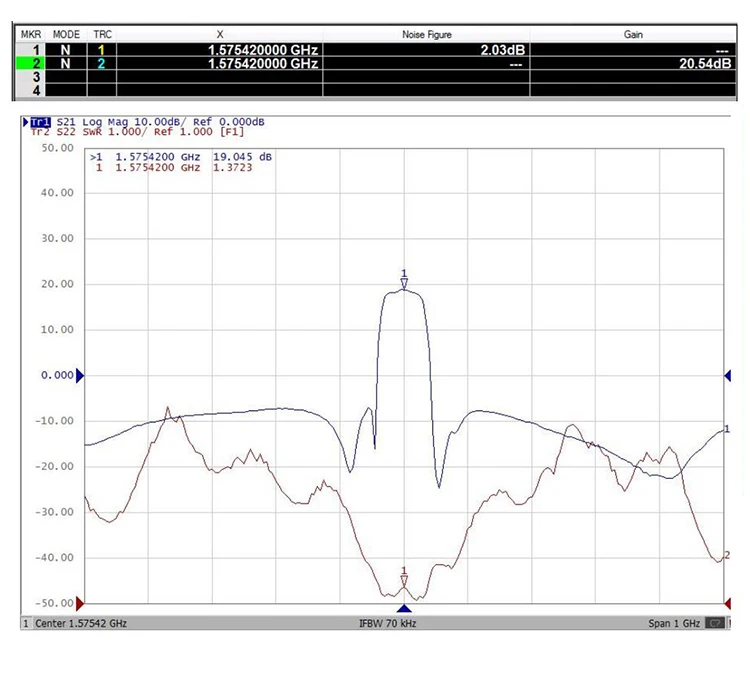Click the 0.000 reference scale label
The image size is (750, 700).
tap(57, 375)
